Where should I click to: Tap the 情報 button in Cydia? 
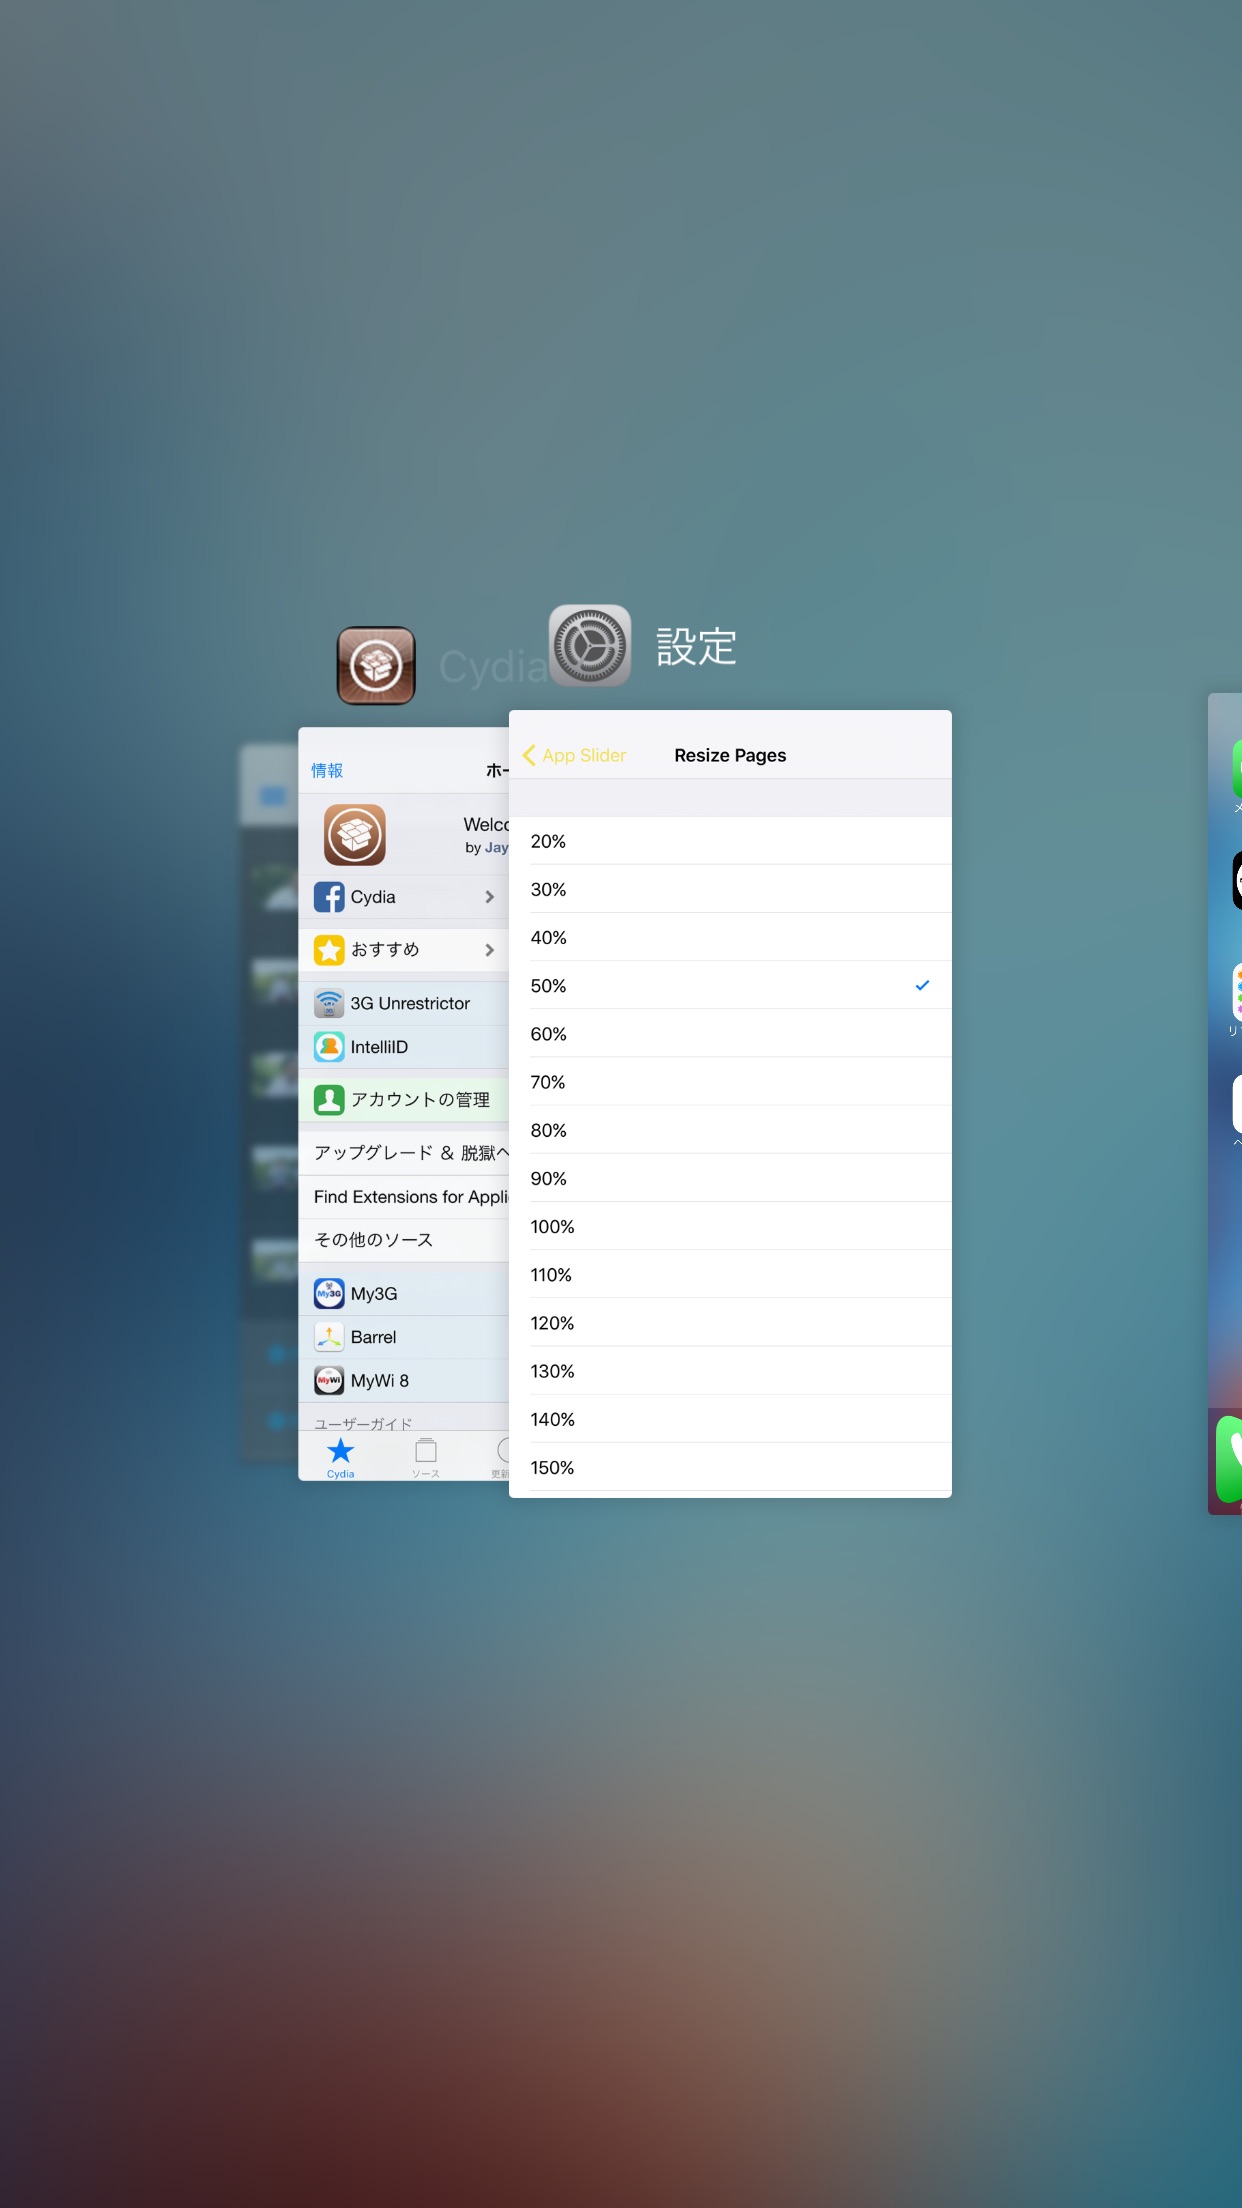click(327, 770)
